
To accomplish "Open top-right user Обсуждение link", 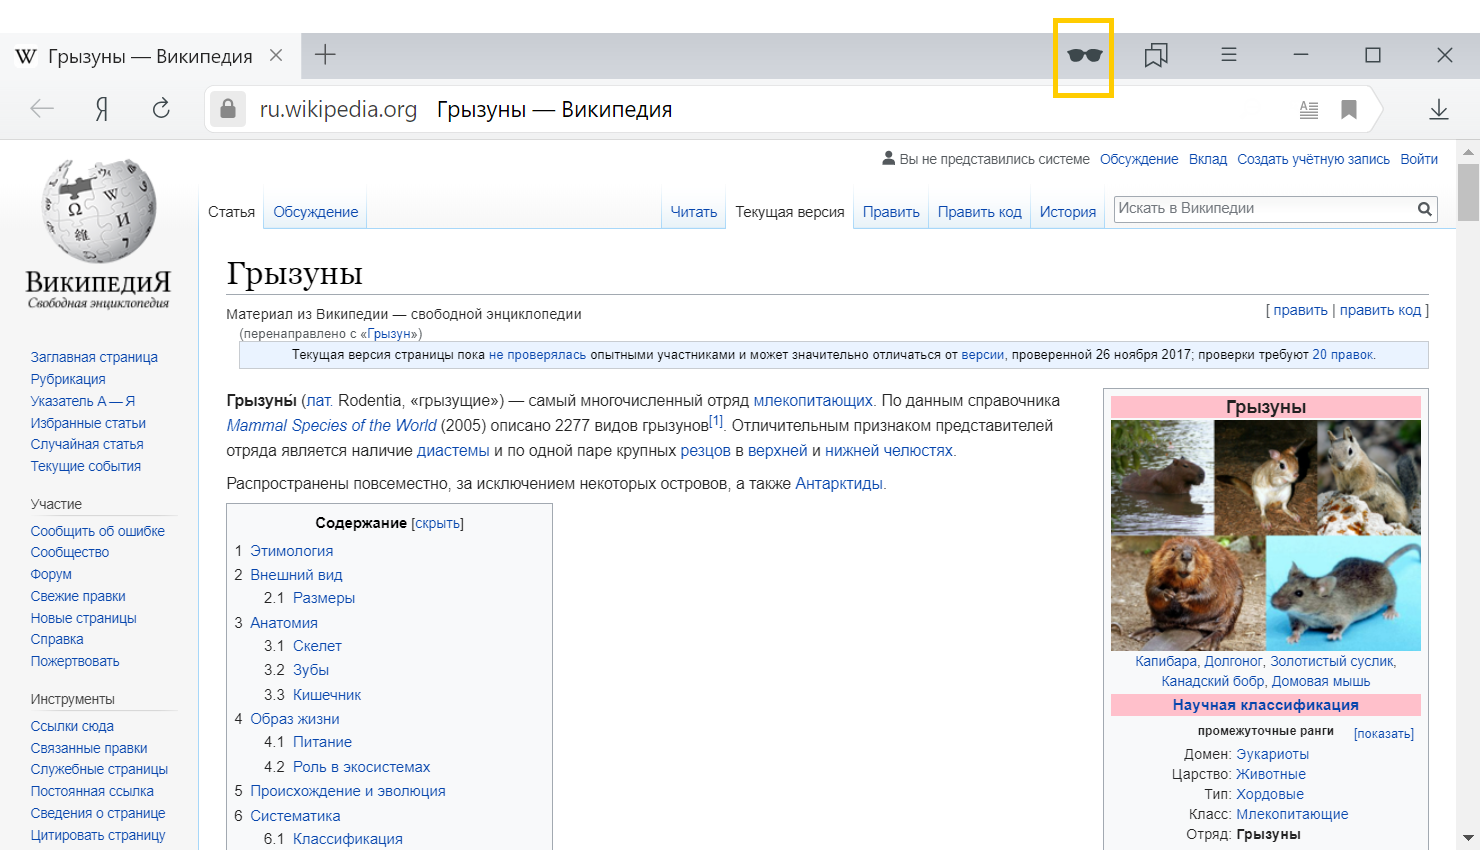I will point(1139,159).
